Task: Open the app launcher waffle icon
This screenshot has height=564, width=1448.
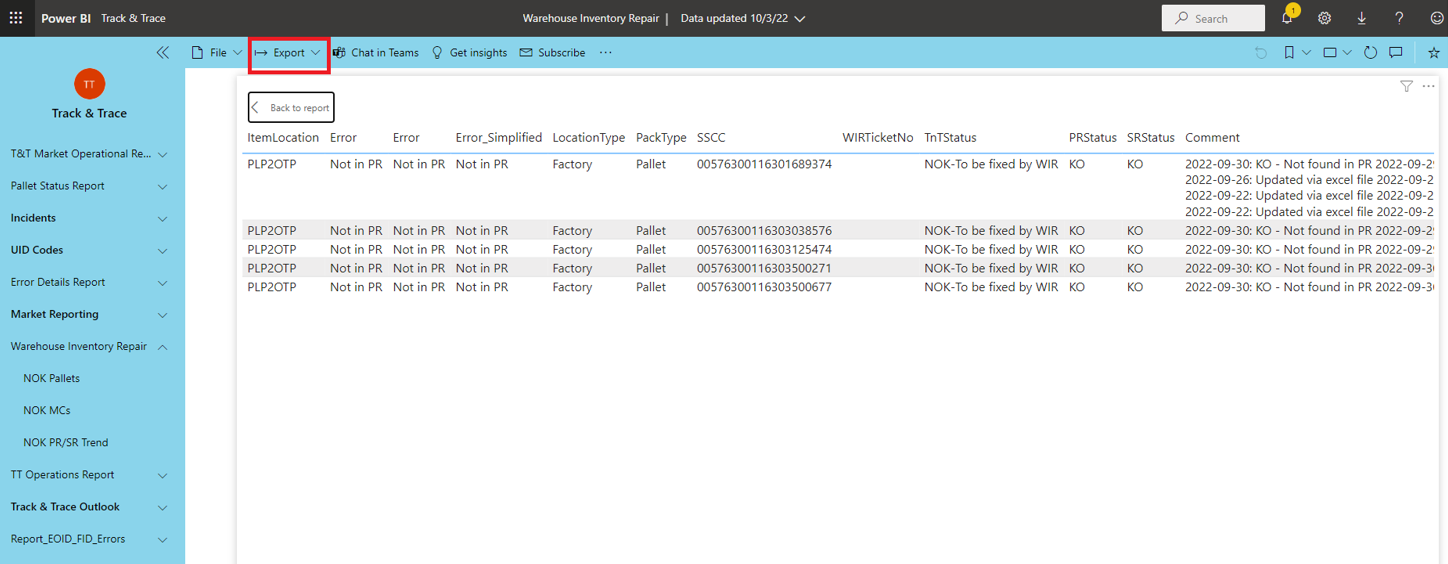Action: [15, 18]
